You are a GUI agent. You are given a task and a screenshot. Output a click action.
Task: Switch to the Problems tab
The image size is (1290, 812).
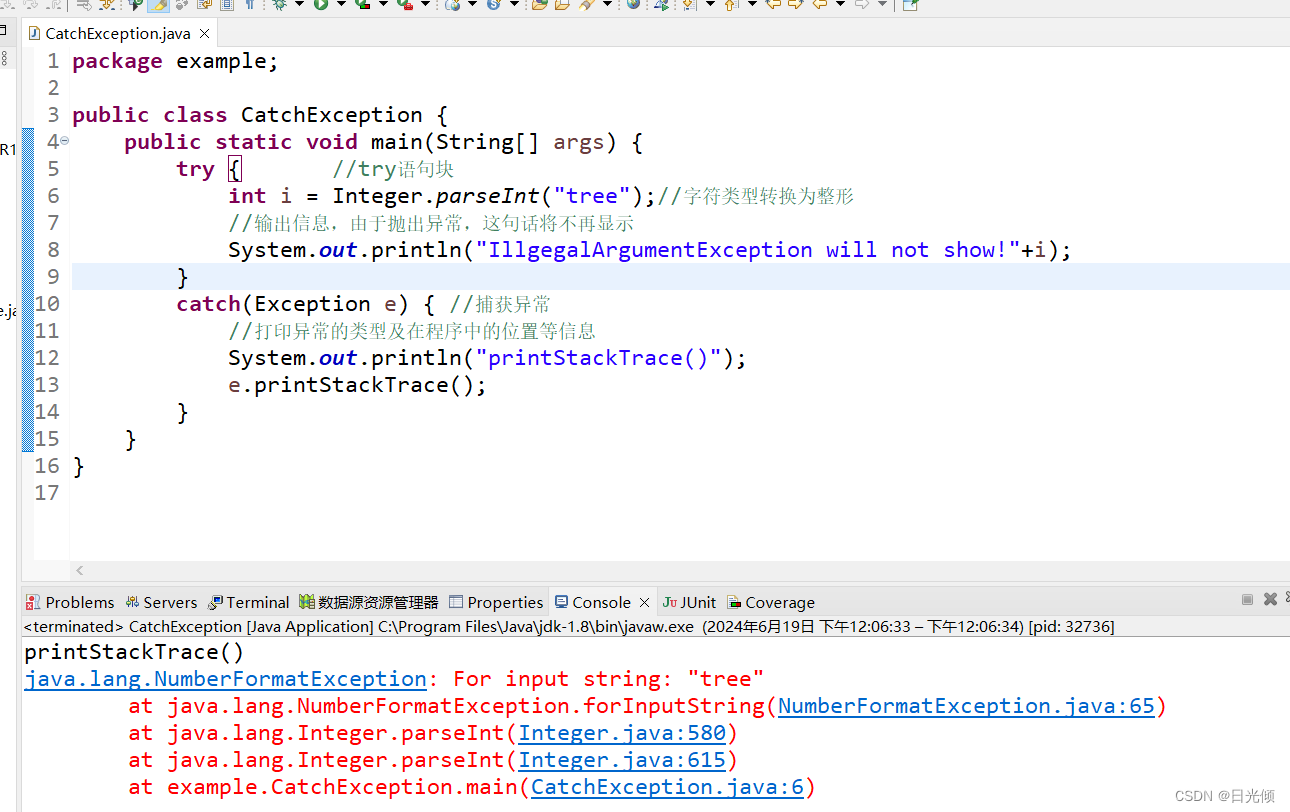(70, 602)
